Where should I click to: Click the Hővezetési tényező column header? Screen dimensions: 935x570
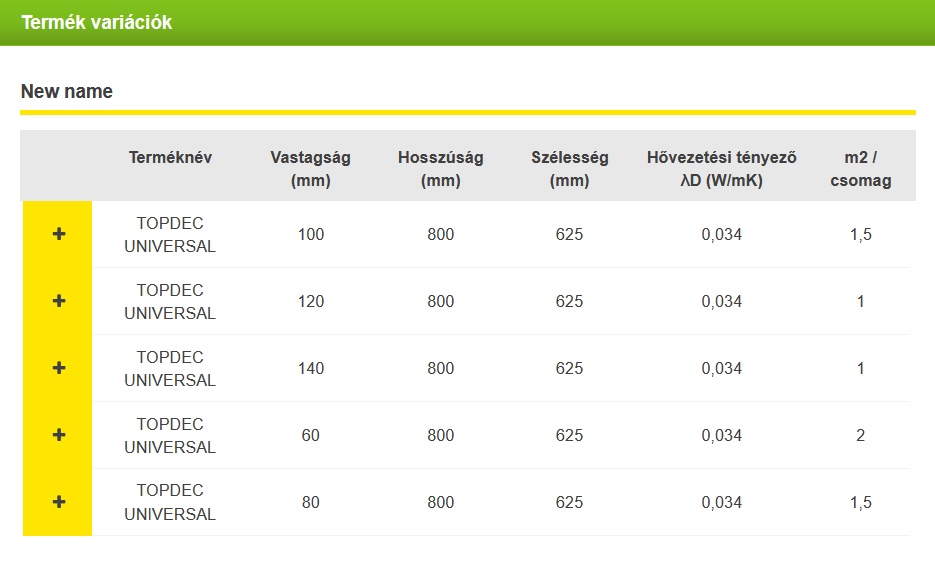pyautogui.click(x=721, y=169)
